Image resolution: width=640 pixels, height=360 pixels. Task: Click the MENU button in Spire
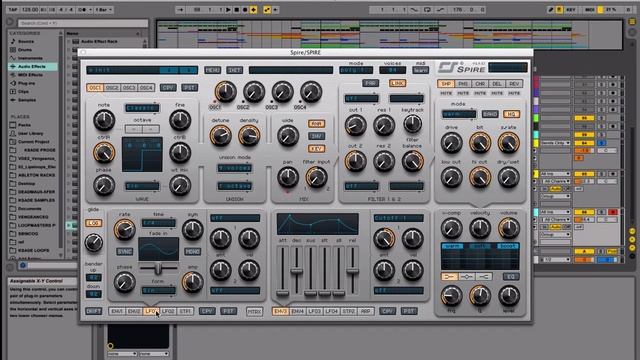click(x=212, y=70)
